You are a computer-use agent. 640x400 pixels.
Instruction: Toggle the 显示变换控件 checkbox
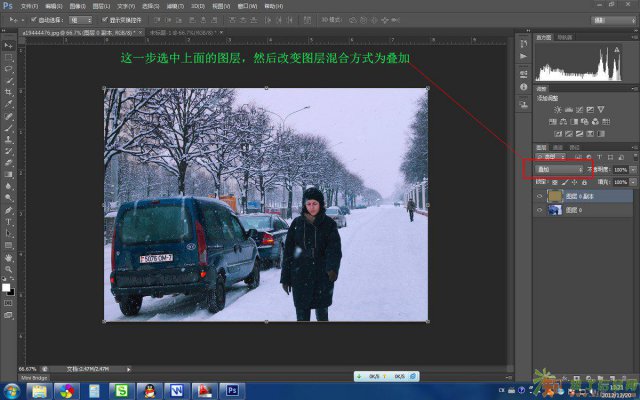105,19
